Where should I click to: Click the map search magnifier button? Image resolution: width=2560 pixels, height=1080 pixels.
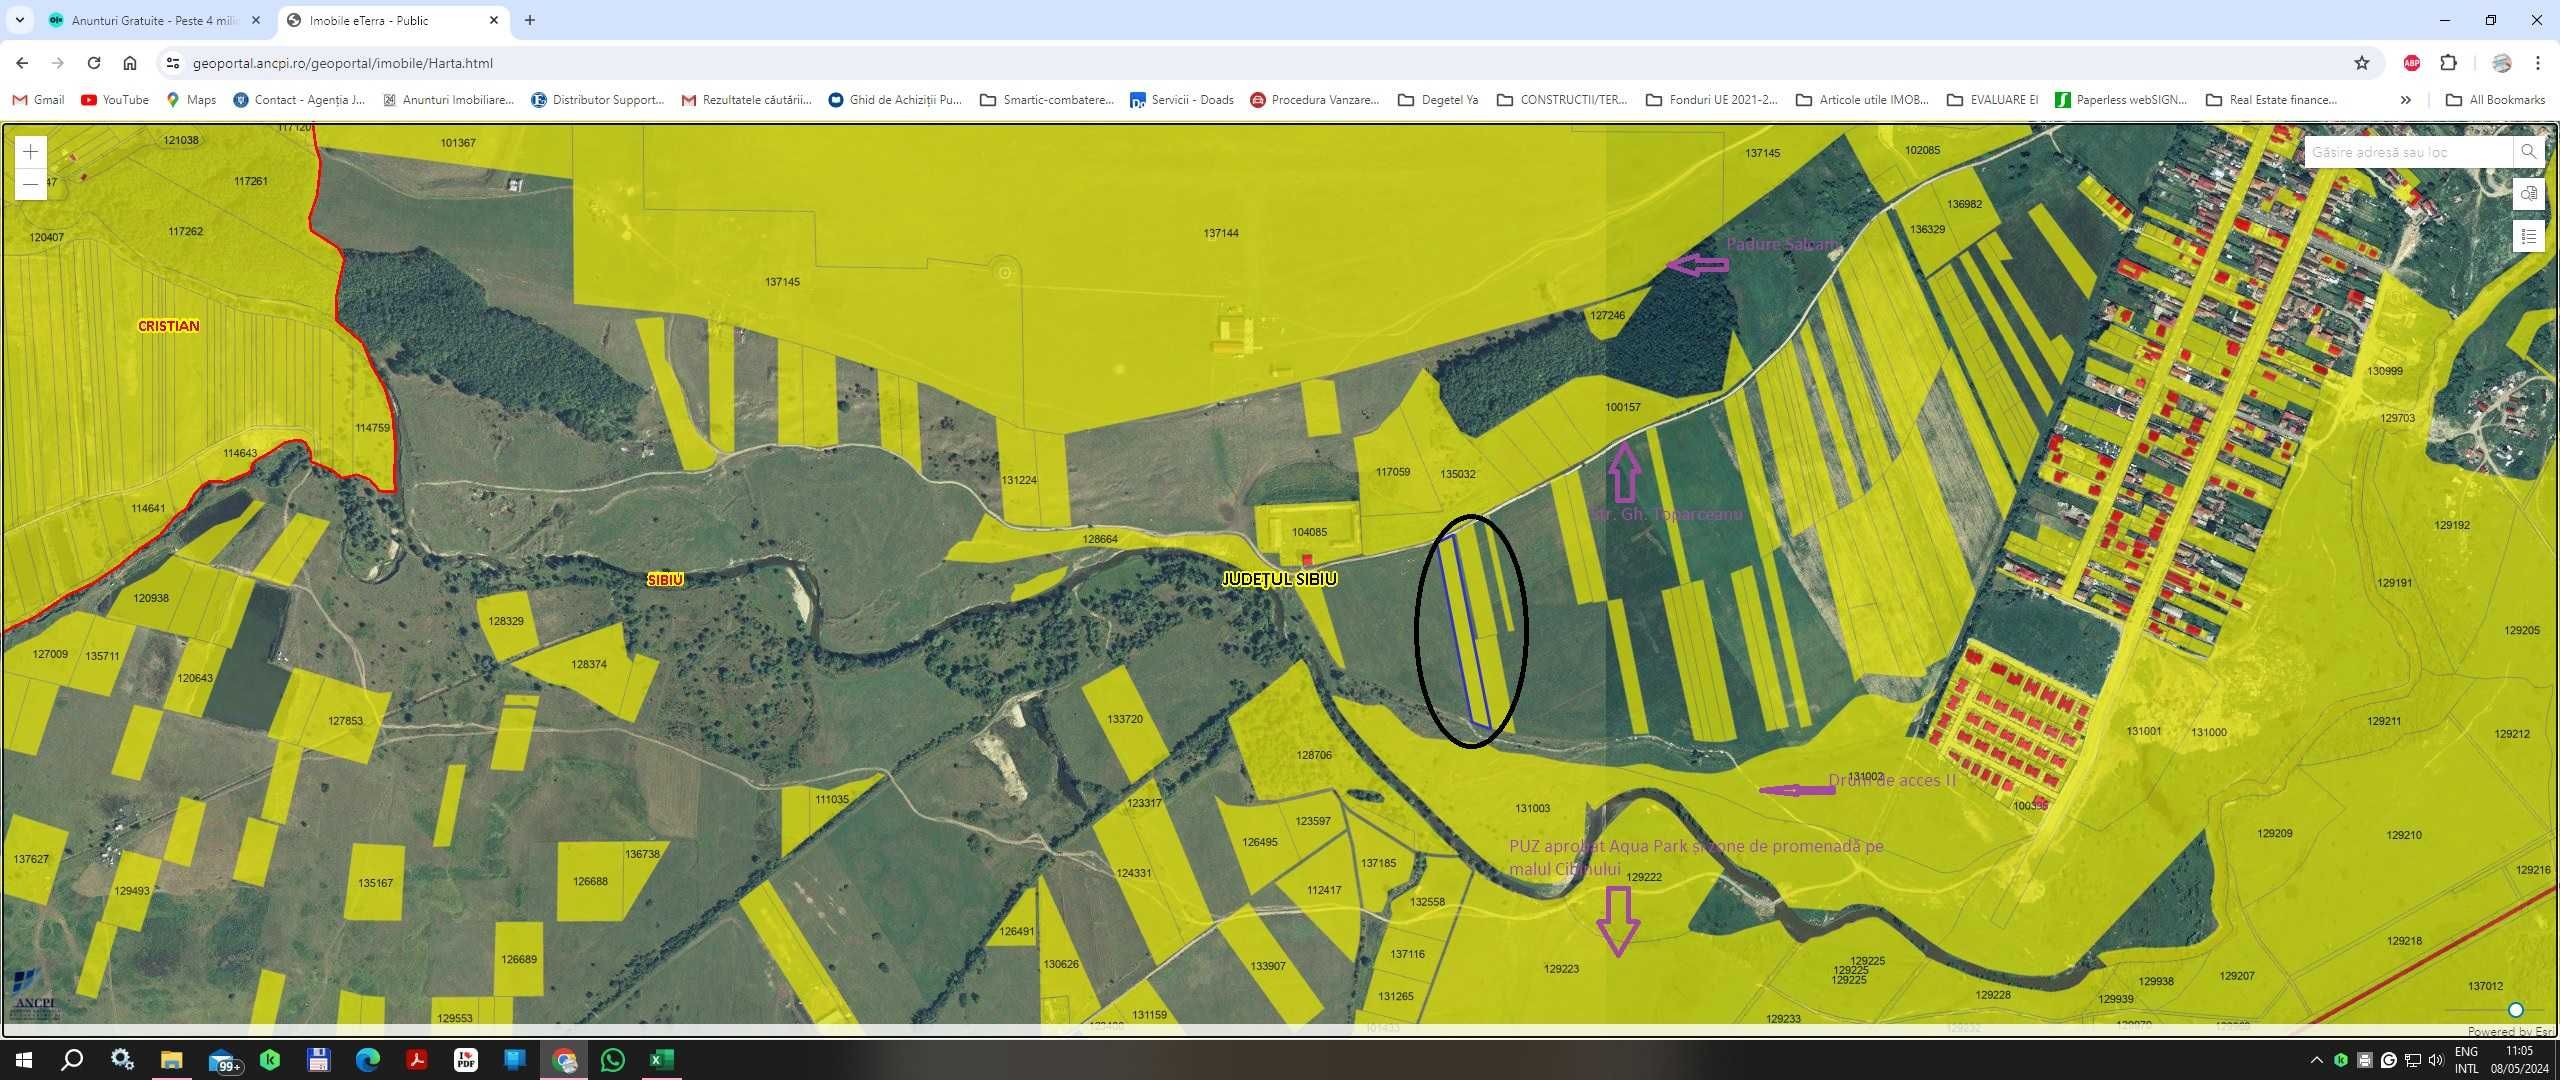2528,152
